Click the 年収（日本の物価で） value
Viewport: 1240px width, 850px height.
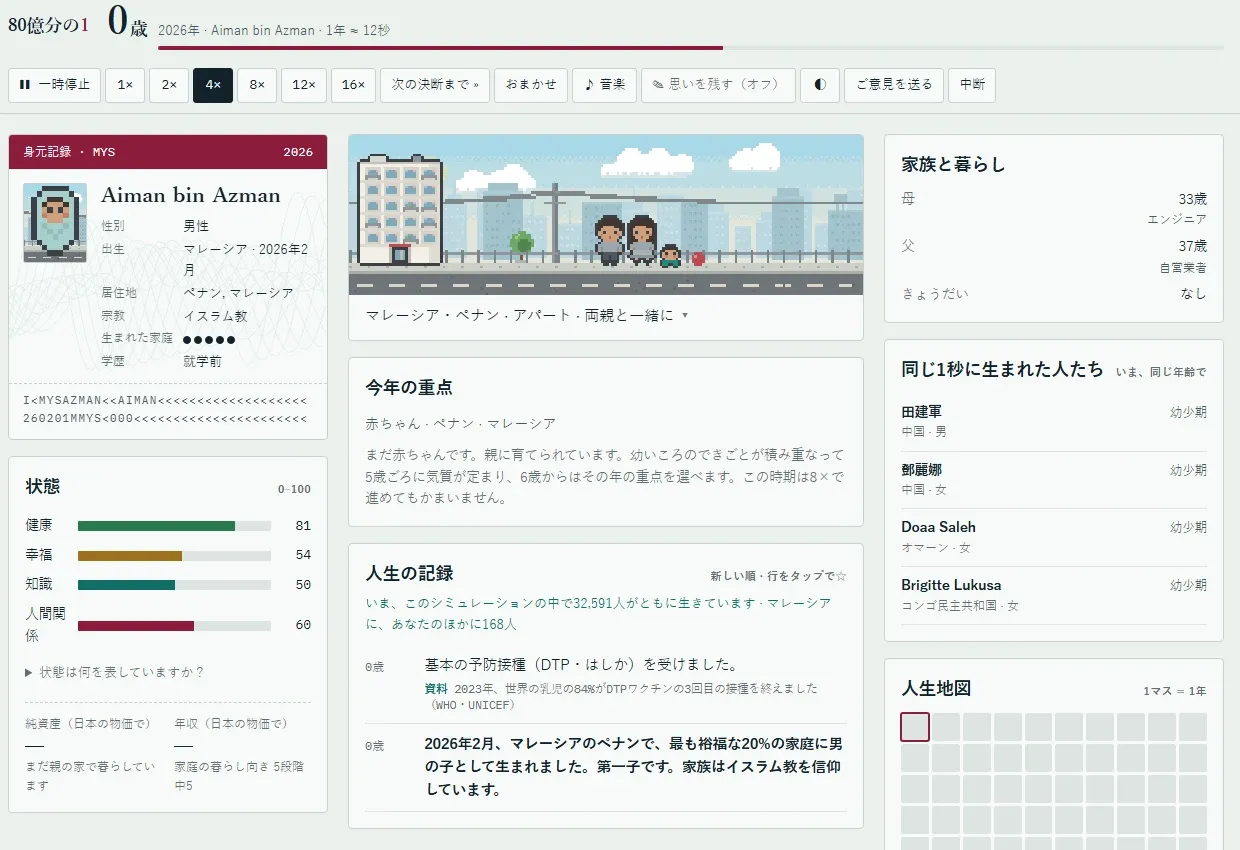coord(184,746)
